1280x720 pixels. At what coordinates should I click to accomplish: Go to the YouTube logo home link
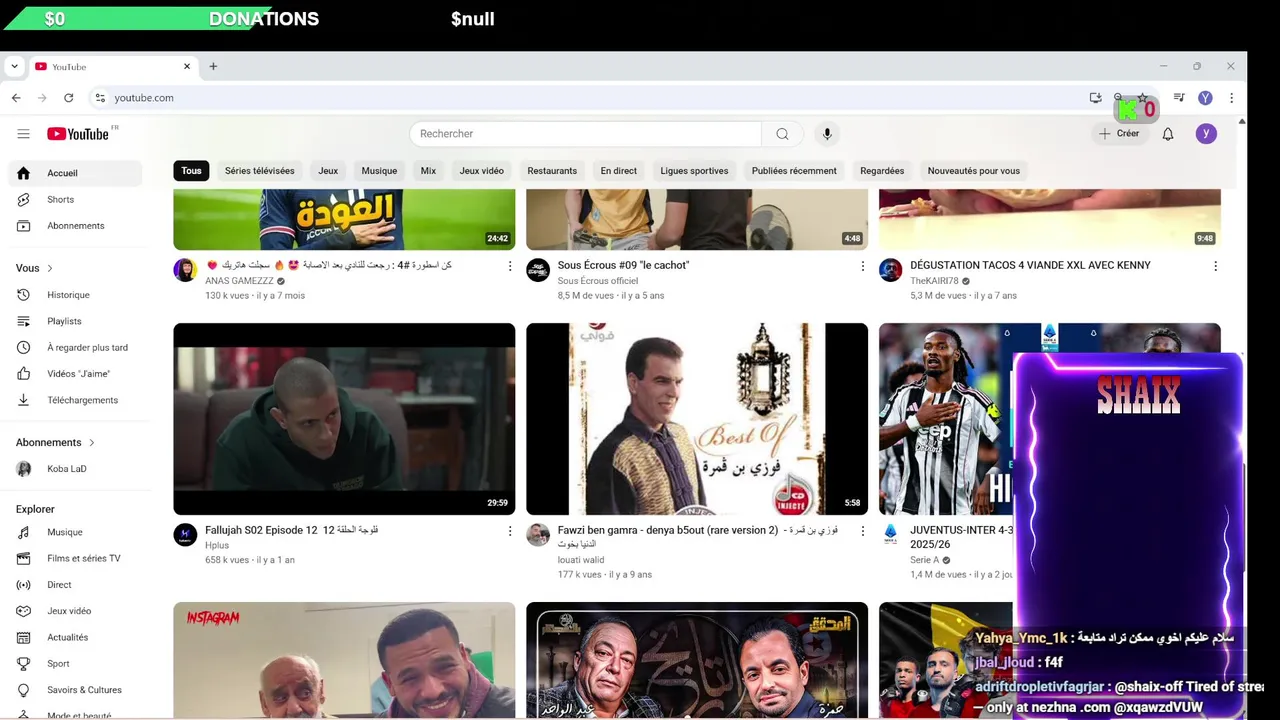coord(77,134)
